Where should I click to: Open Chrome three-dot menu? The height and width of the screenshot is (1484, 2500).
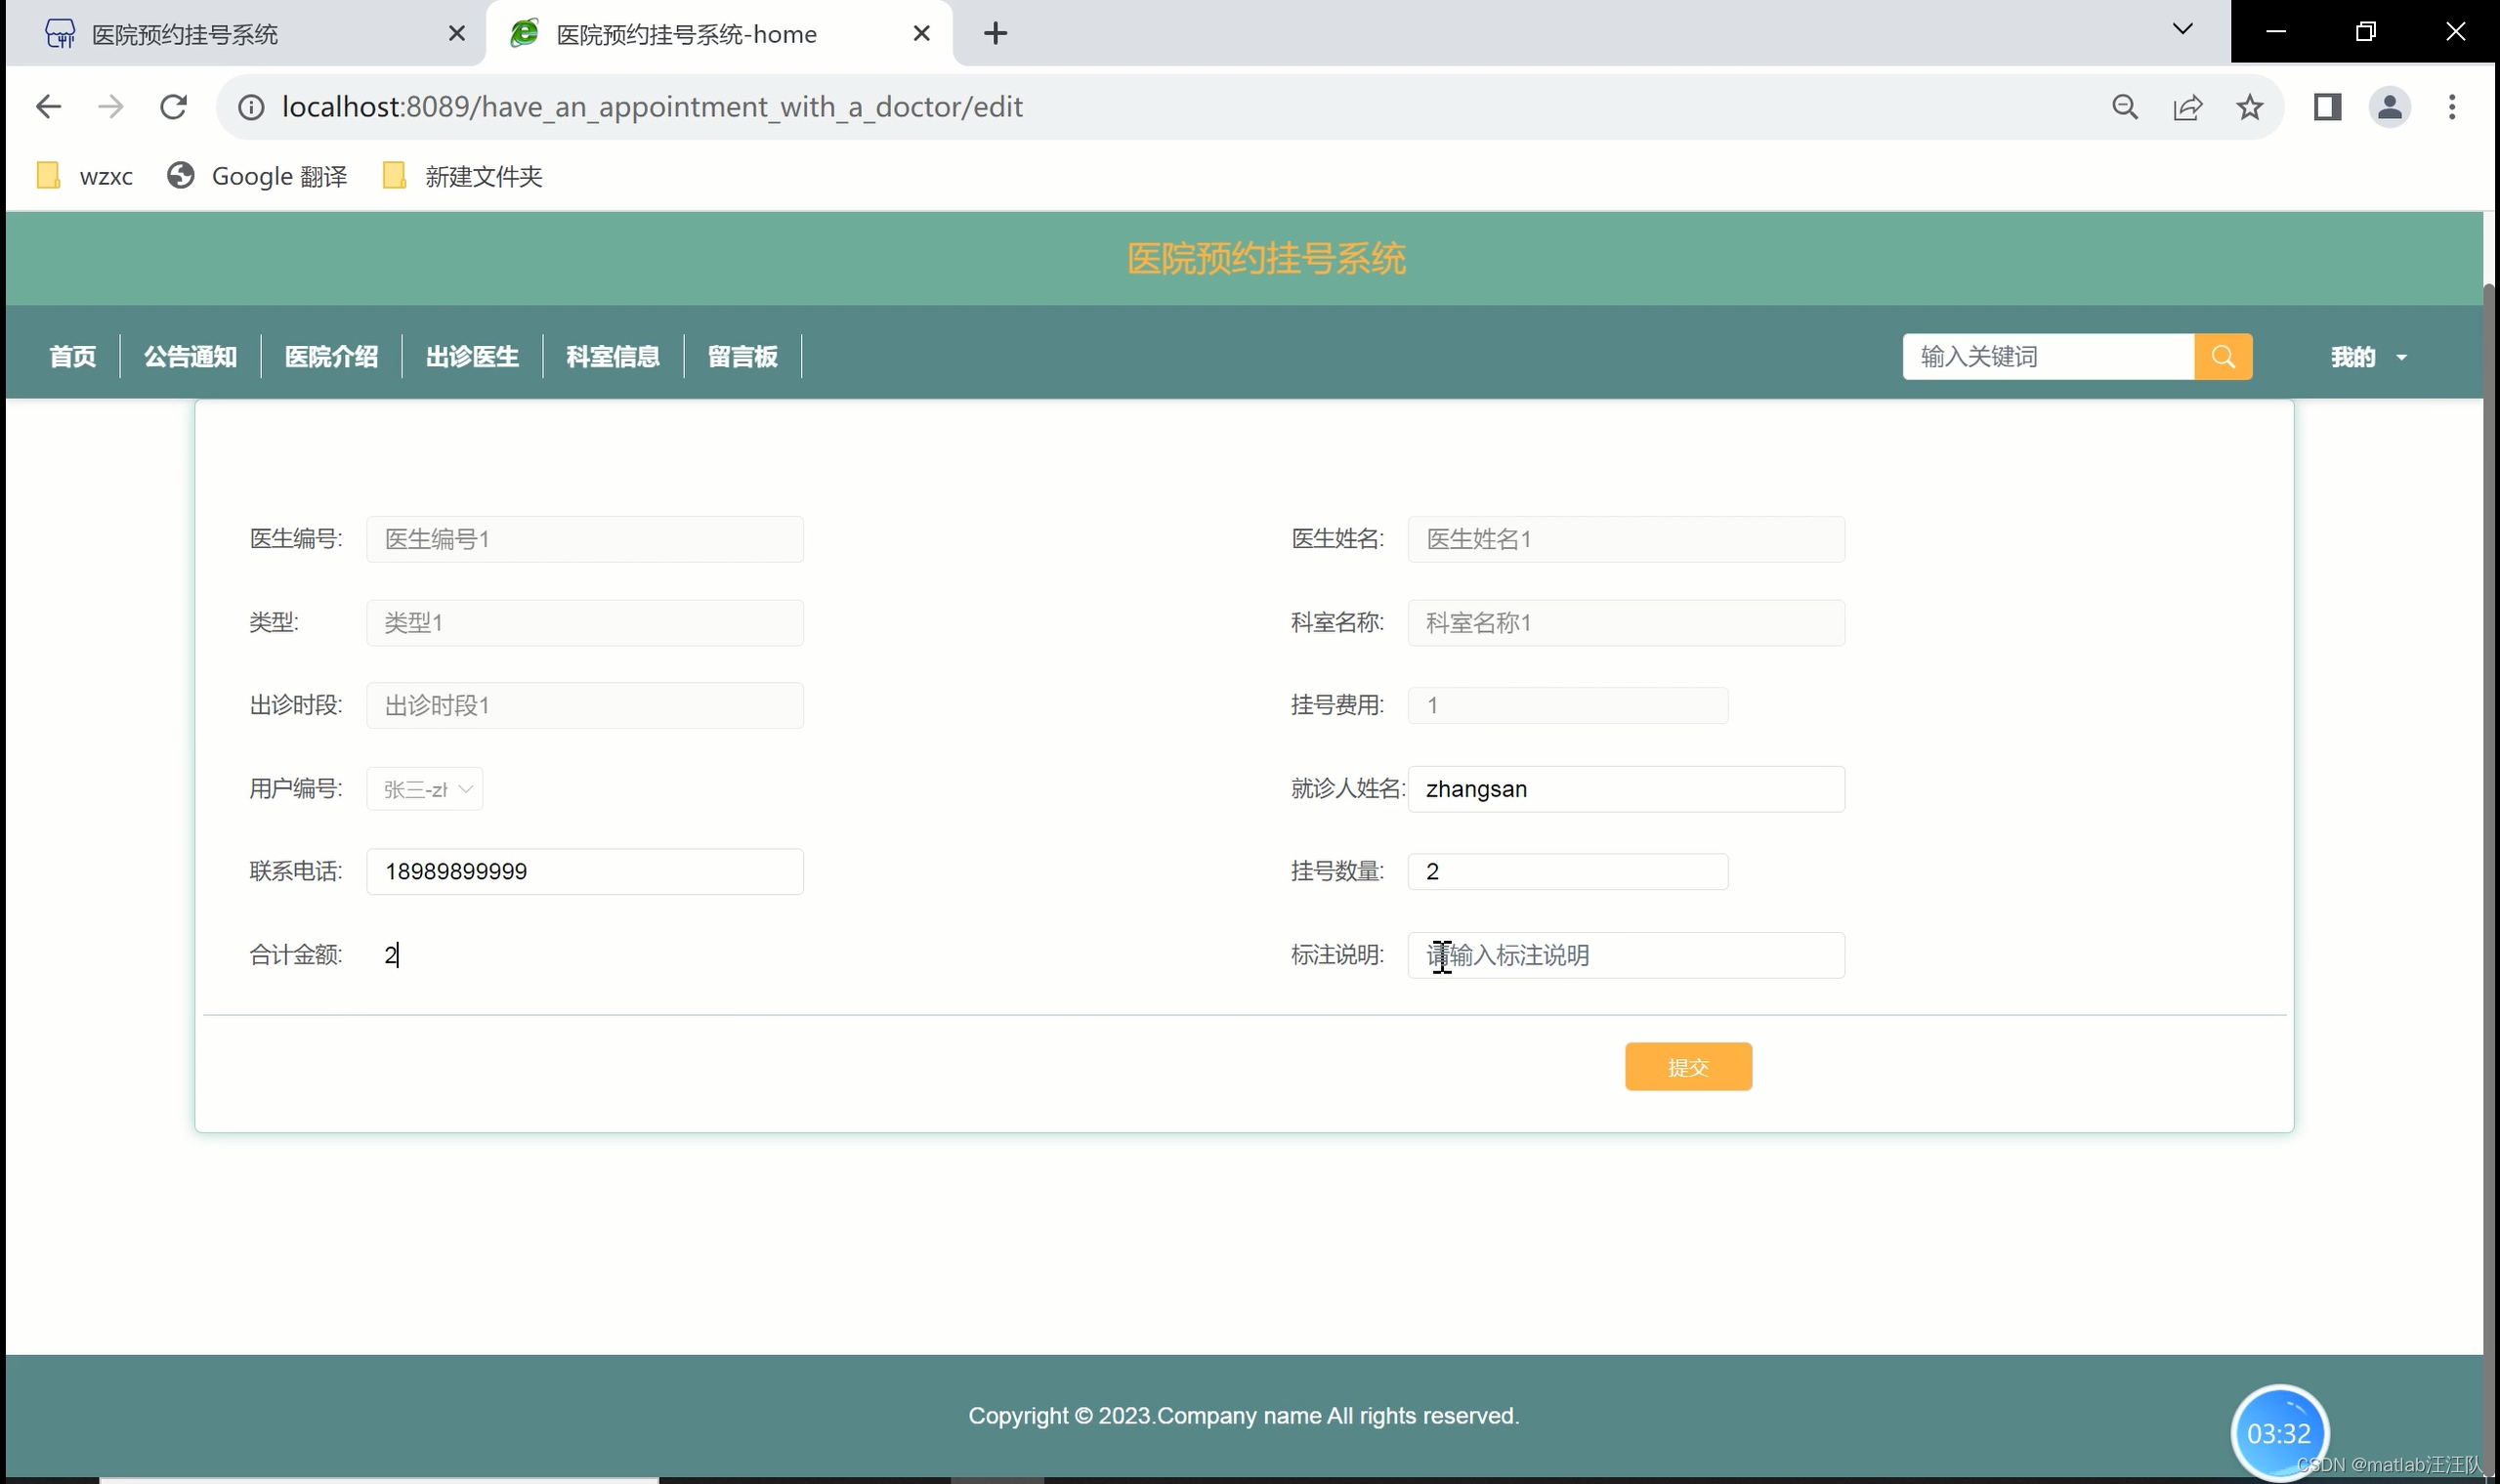(x=2451, y=107)
